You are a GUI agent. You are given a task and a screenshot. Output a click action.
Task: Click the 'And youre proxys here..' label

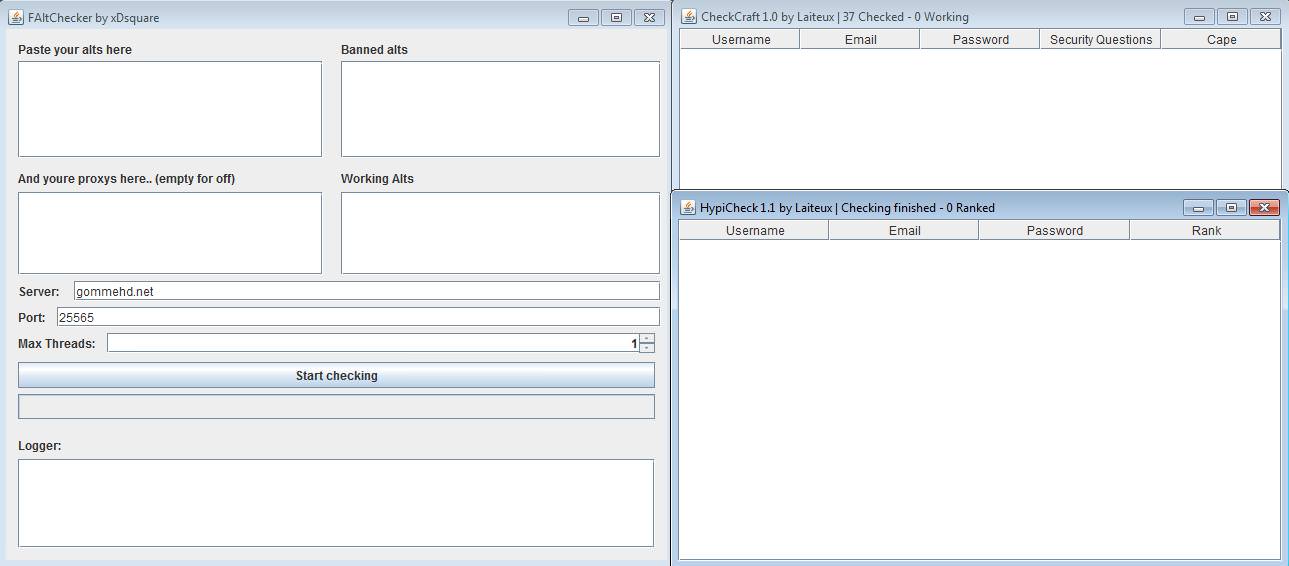(x=126, y=178)
